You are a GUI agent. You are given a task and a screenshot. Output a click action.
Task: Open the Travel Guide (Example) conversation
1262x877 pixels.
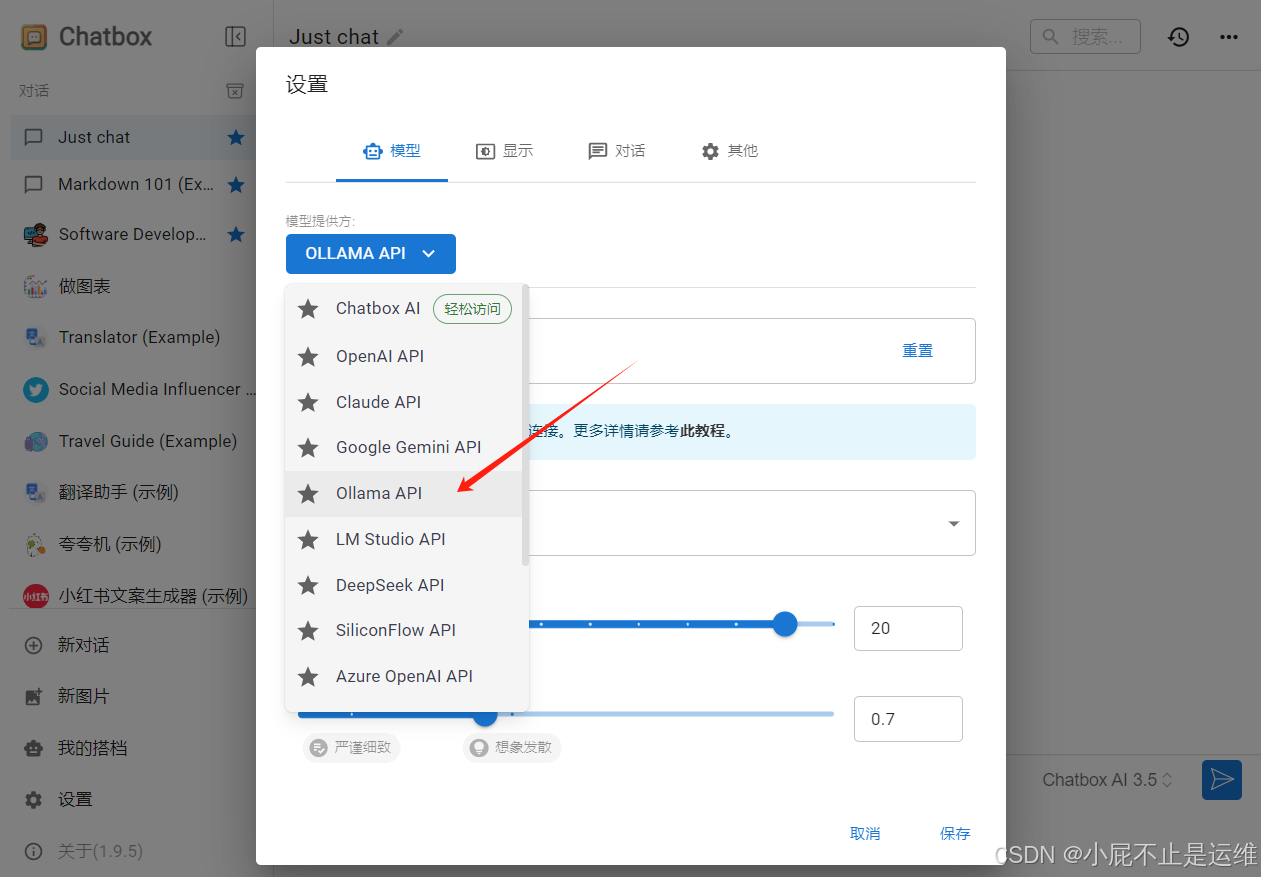point(133,441)
